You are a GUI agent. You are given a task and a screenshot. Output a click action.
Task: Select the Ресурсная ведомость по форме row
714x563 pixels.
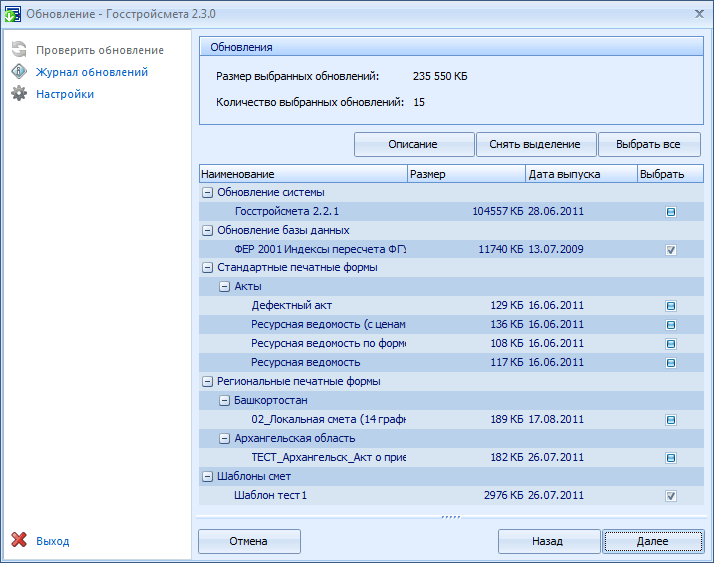[x=451, y=344]
